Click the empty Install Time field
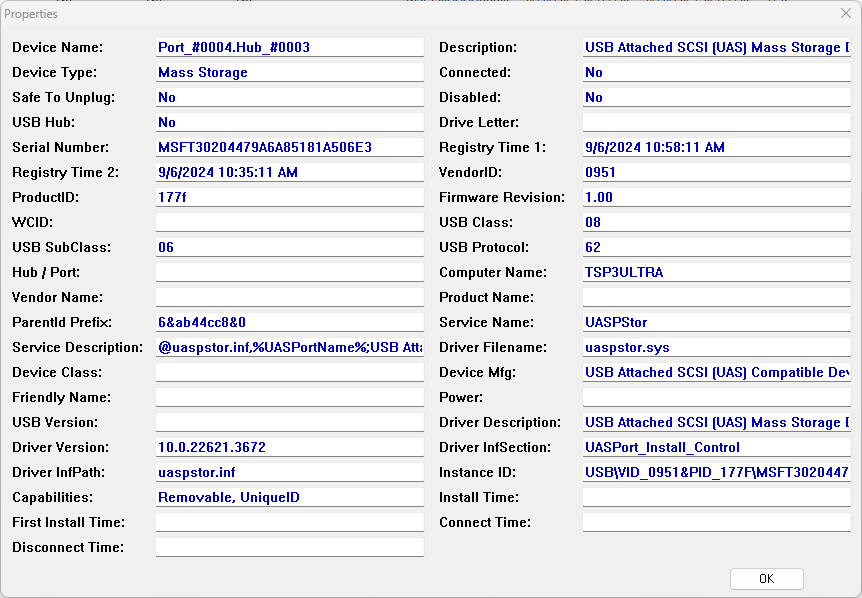The width and height of the screenshot is (862, 598). pyautogui.click(x=717, y=497)
